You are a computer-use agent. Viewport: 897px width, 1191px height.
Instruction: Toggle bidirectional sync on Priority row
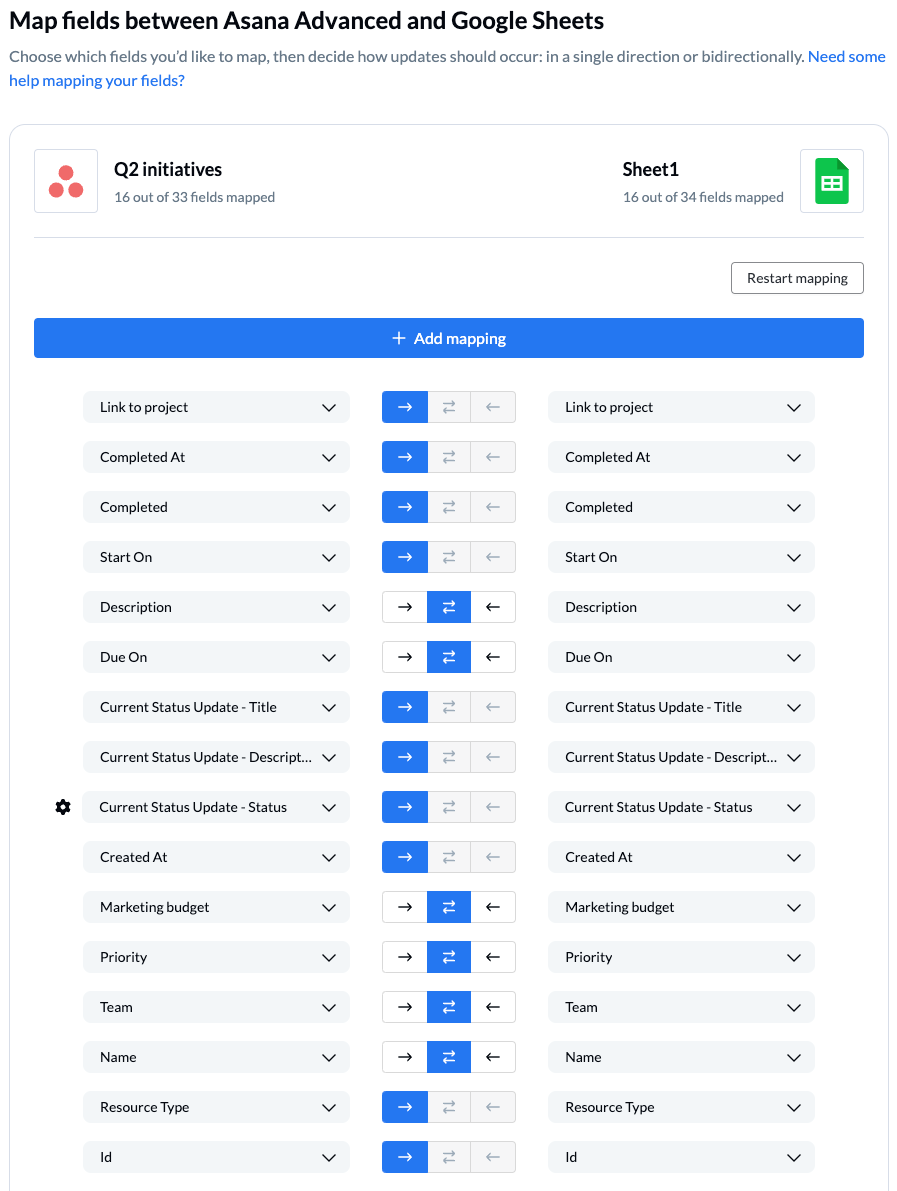click(x=449, y=957)
